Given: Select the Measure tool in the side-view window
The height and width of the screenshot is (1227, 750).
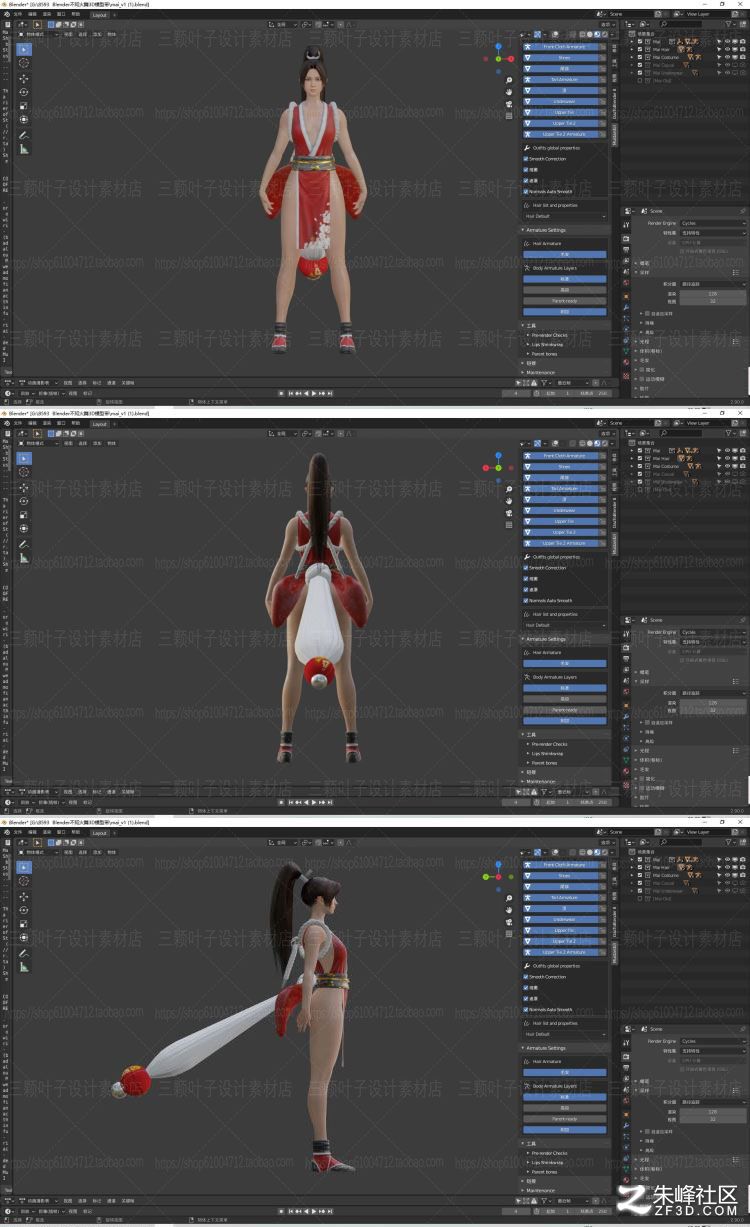Looking at the screenshot, I should [24, 967].
